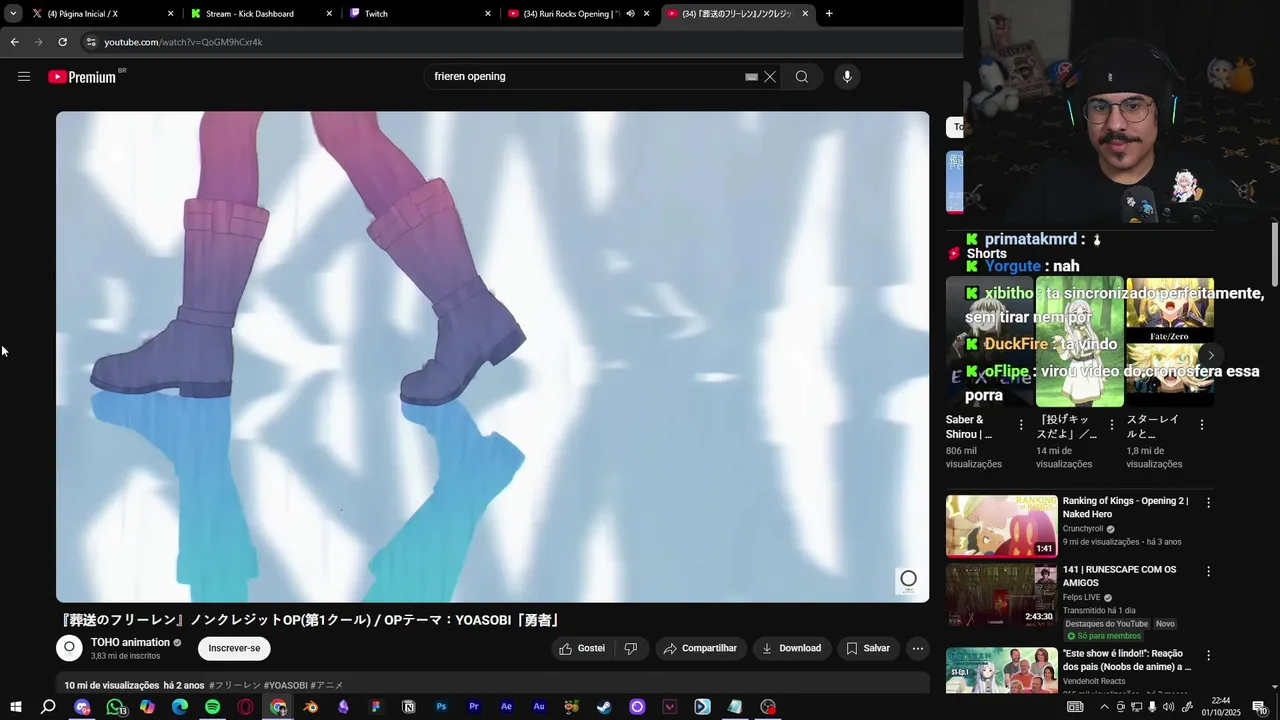This screenshot has width=1280, height=720.
Task: Click the TOHO animation channel avatar
Action: click(69, 648)
